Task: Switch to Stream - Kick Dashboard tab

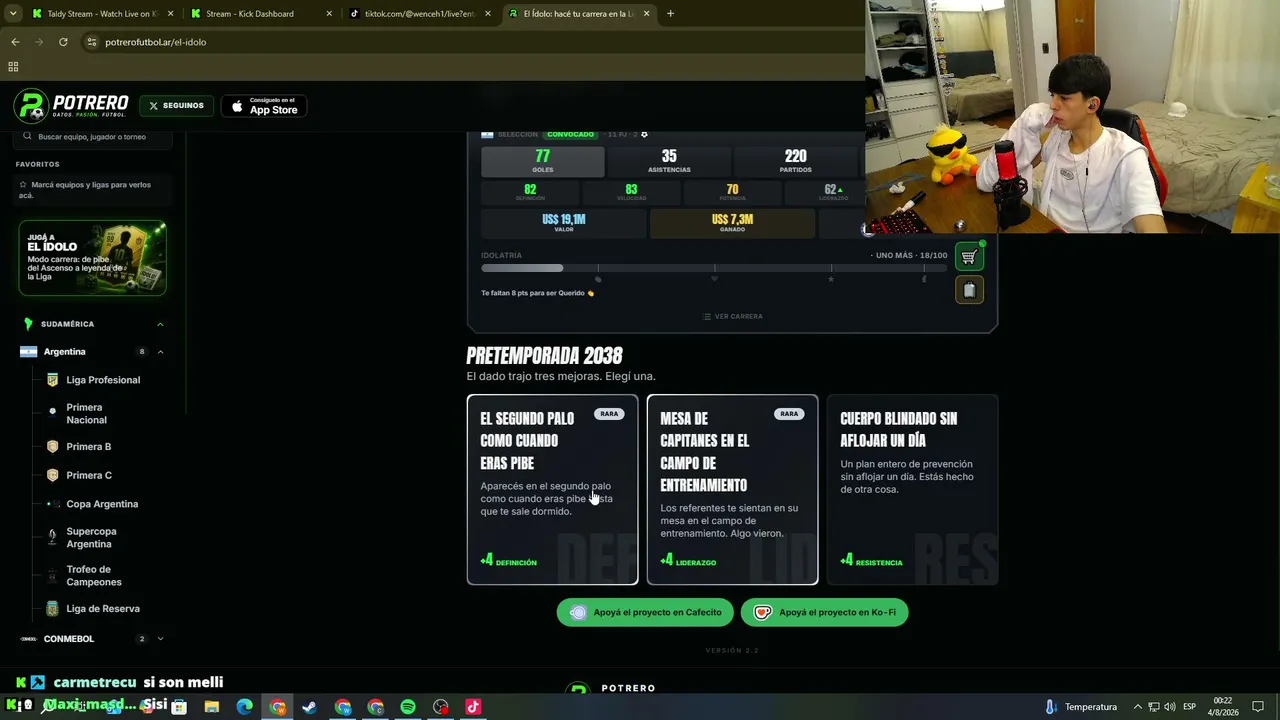Action: point(261,14)
